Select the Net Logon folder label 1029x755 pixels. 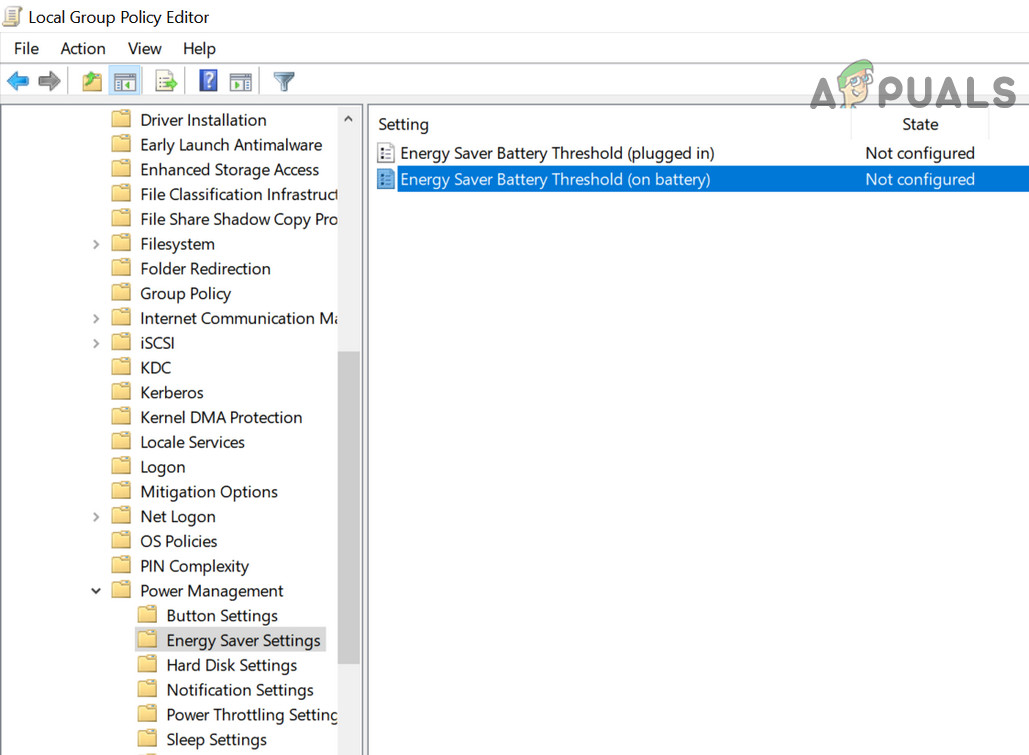click(178, 517)
